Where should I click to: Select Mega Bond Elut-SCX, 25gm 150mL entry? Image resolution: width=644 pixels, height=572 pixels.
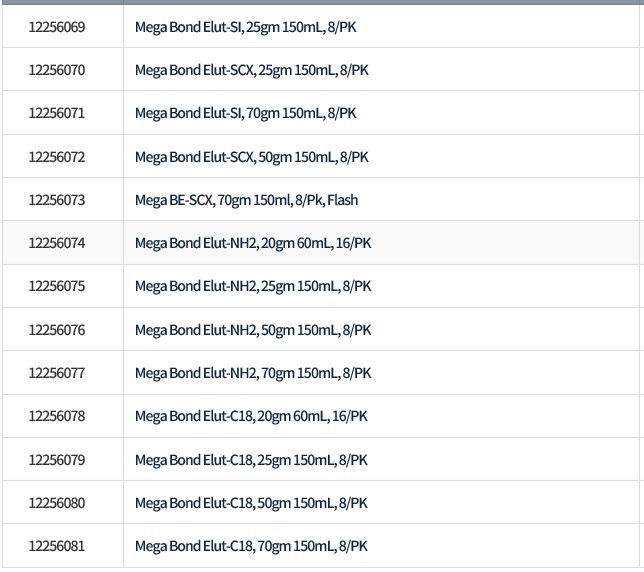252,71
